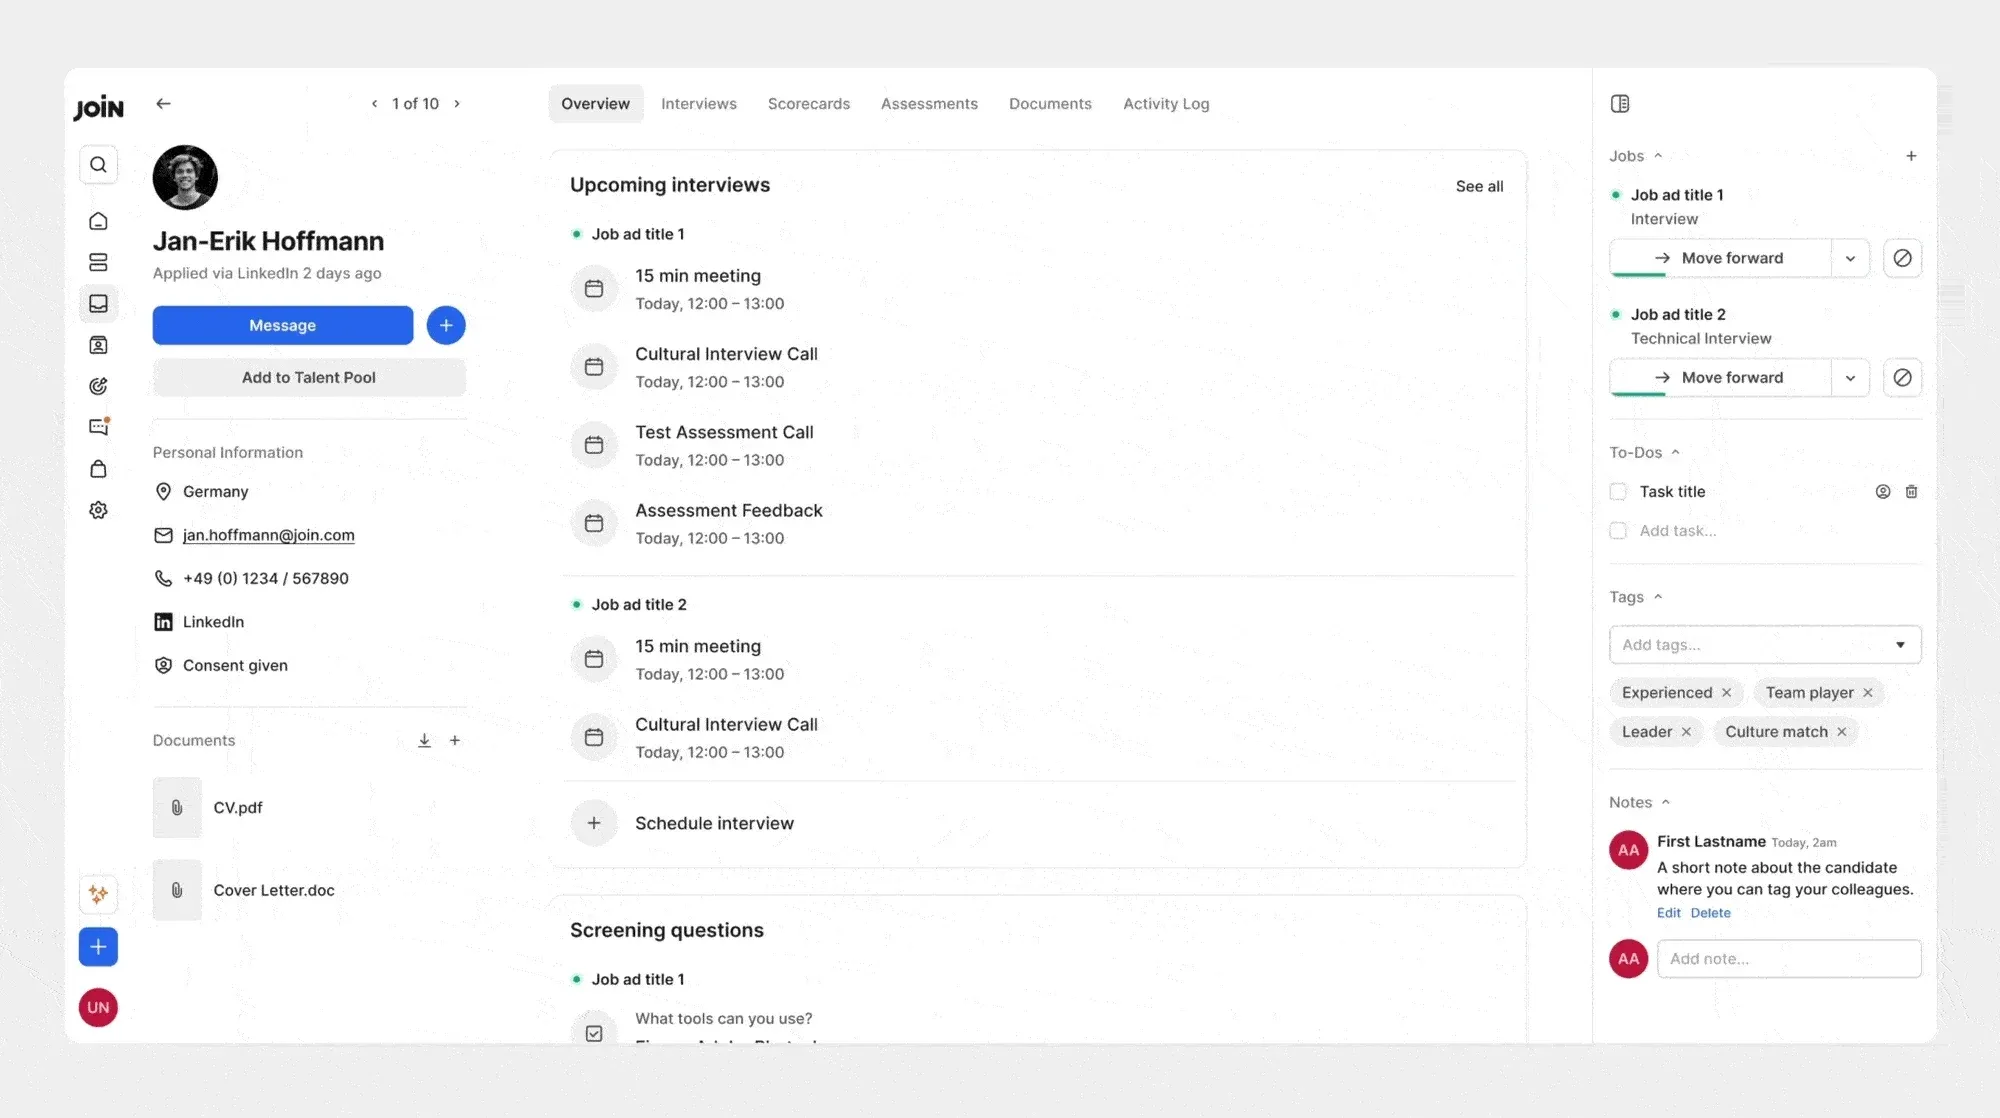Click the sparkle AI assistant icon

98,894
